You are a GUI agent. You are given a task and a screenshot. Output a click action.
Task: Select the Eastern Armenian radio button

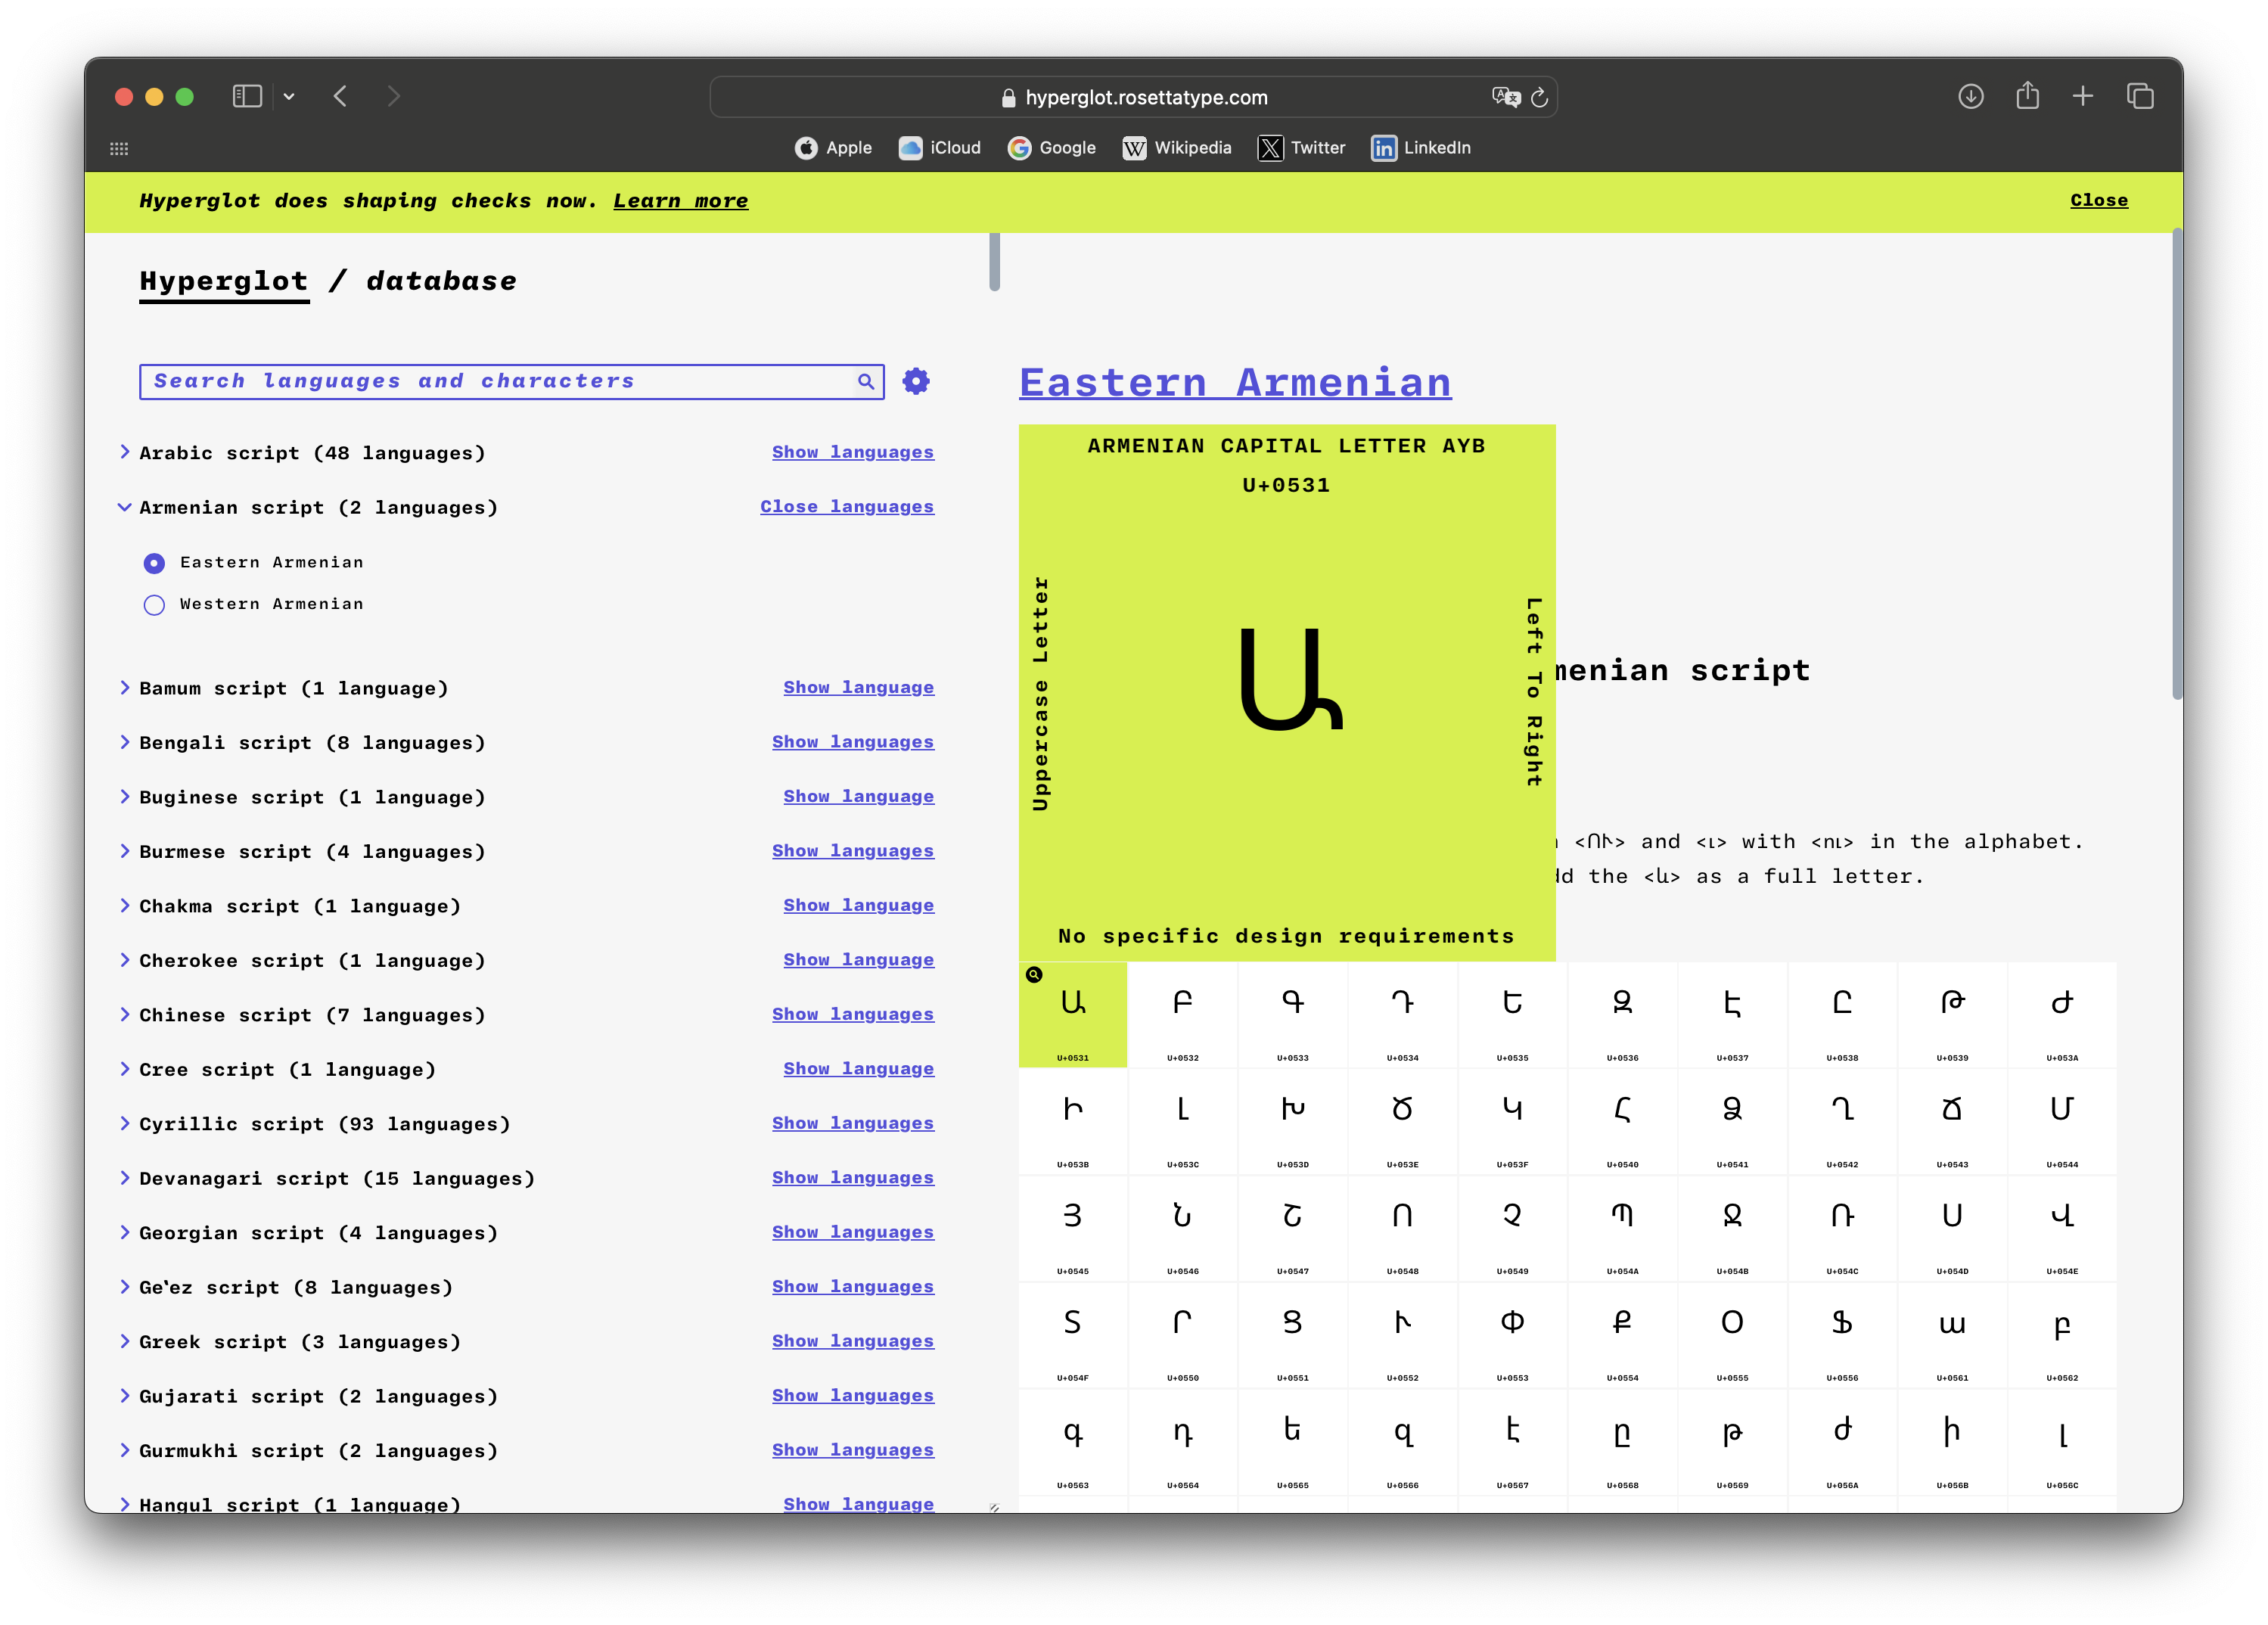154,563
